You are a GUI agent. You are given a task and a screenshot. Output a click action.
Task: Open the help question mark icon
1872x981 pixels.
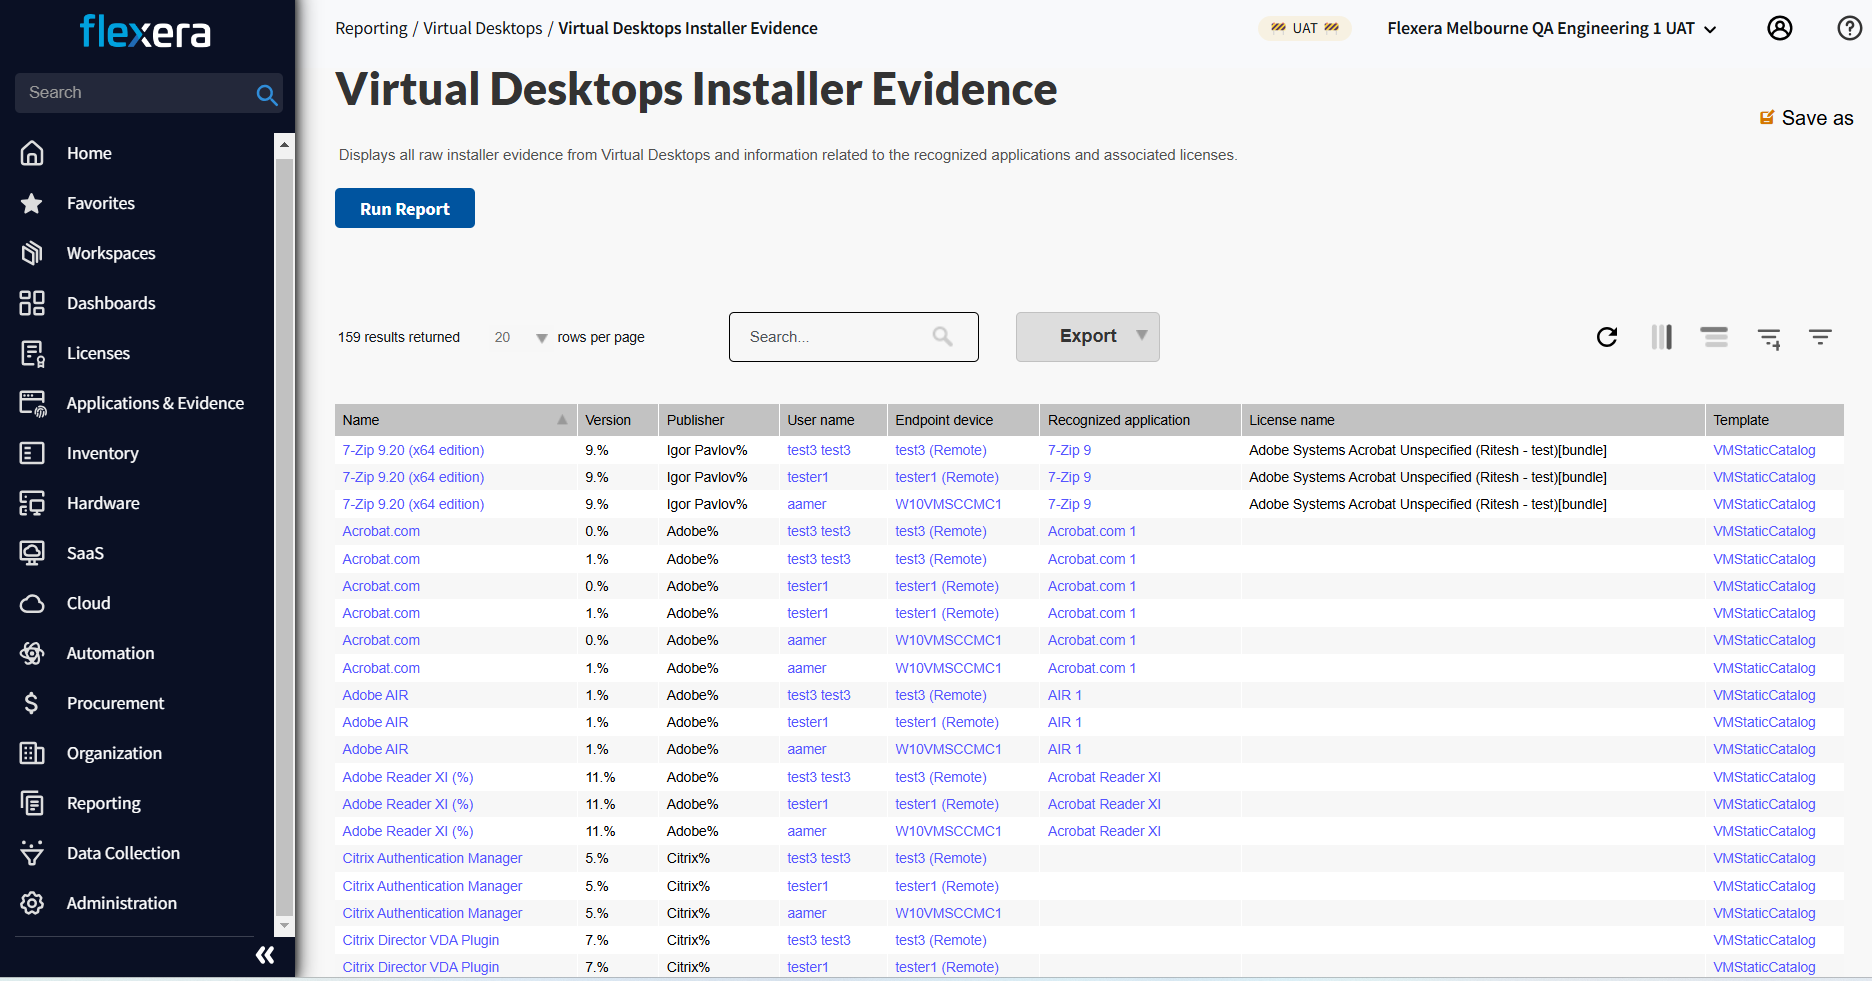(1849, 28)
